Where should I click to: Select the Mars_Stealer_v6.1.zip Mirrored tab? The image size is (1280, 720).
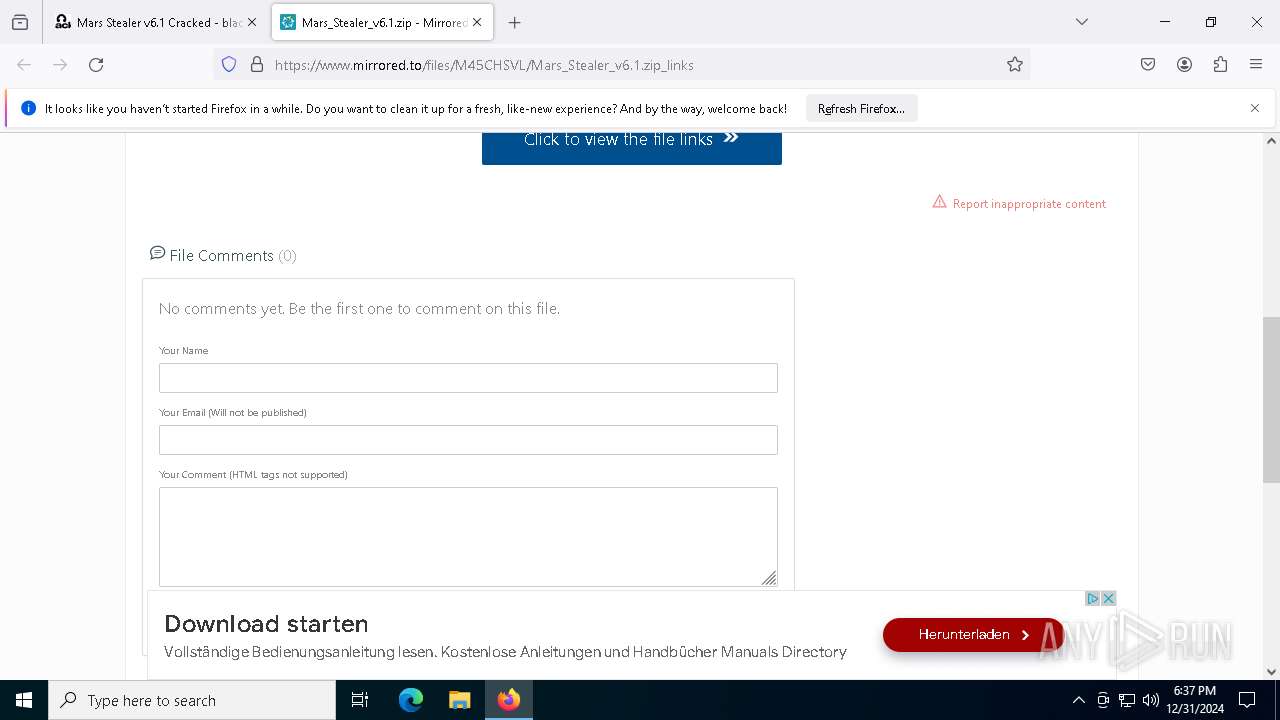382,22
